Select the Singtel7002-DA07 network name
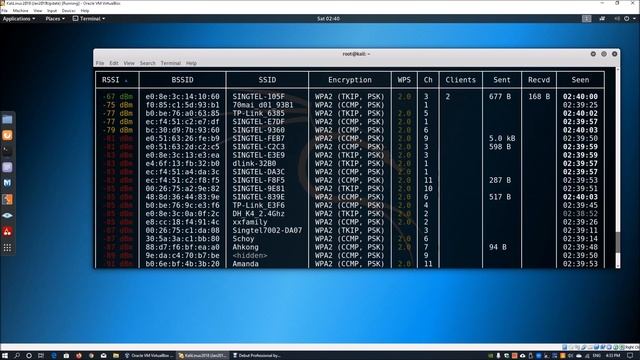The width and height of the screenshot is (640, 360). click(x=267, y=231)
